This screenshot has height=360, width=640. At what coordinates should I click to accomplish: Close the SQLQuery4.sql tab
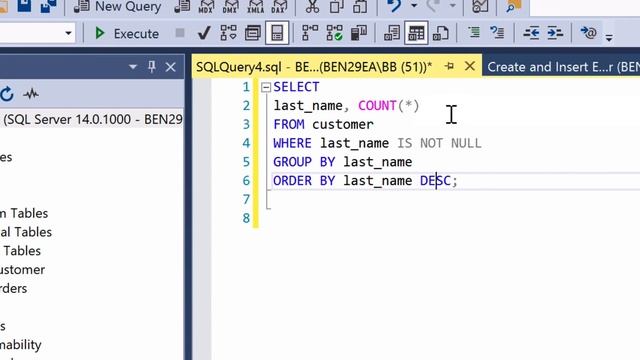click(x=470, y=66)
